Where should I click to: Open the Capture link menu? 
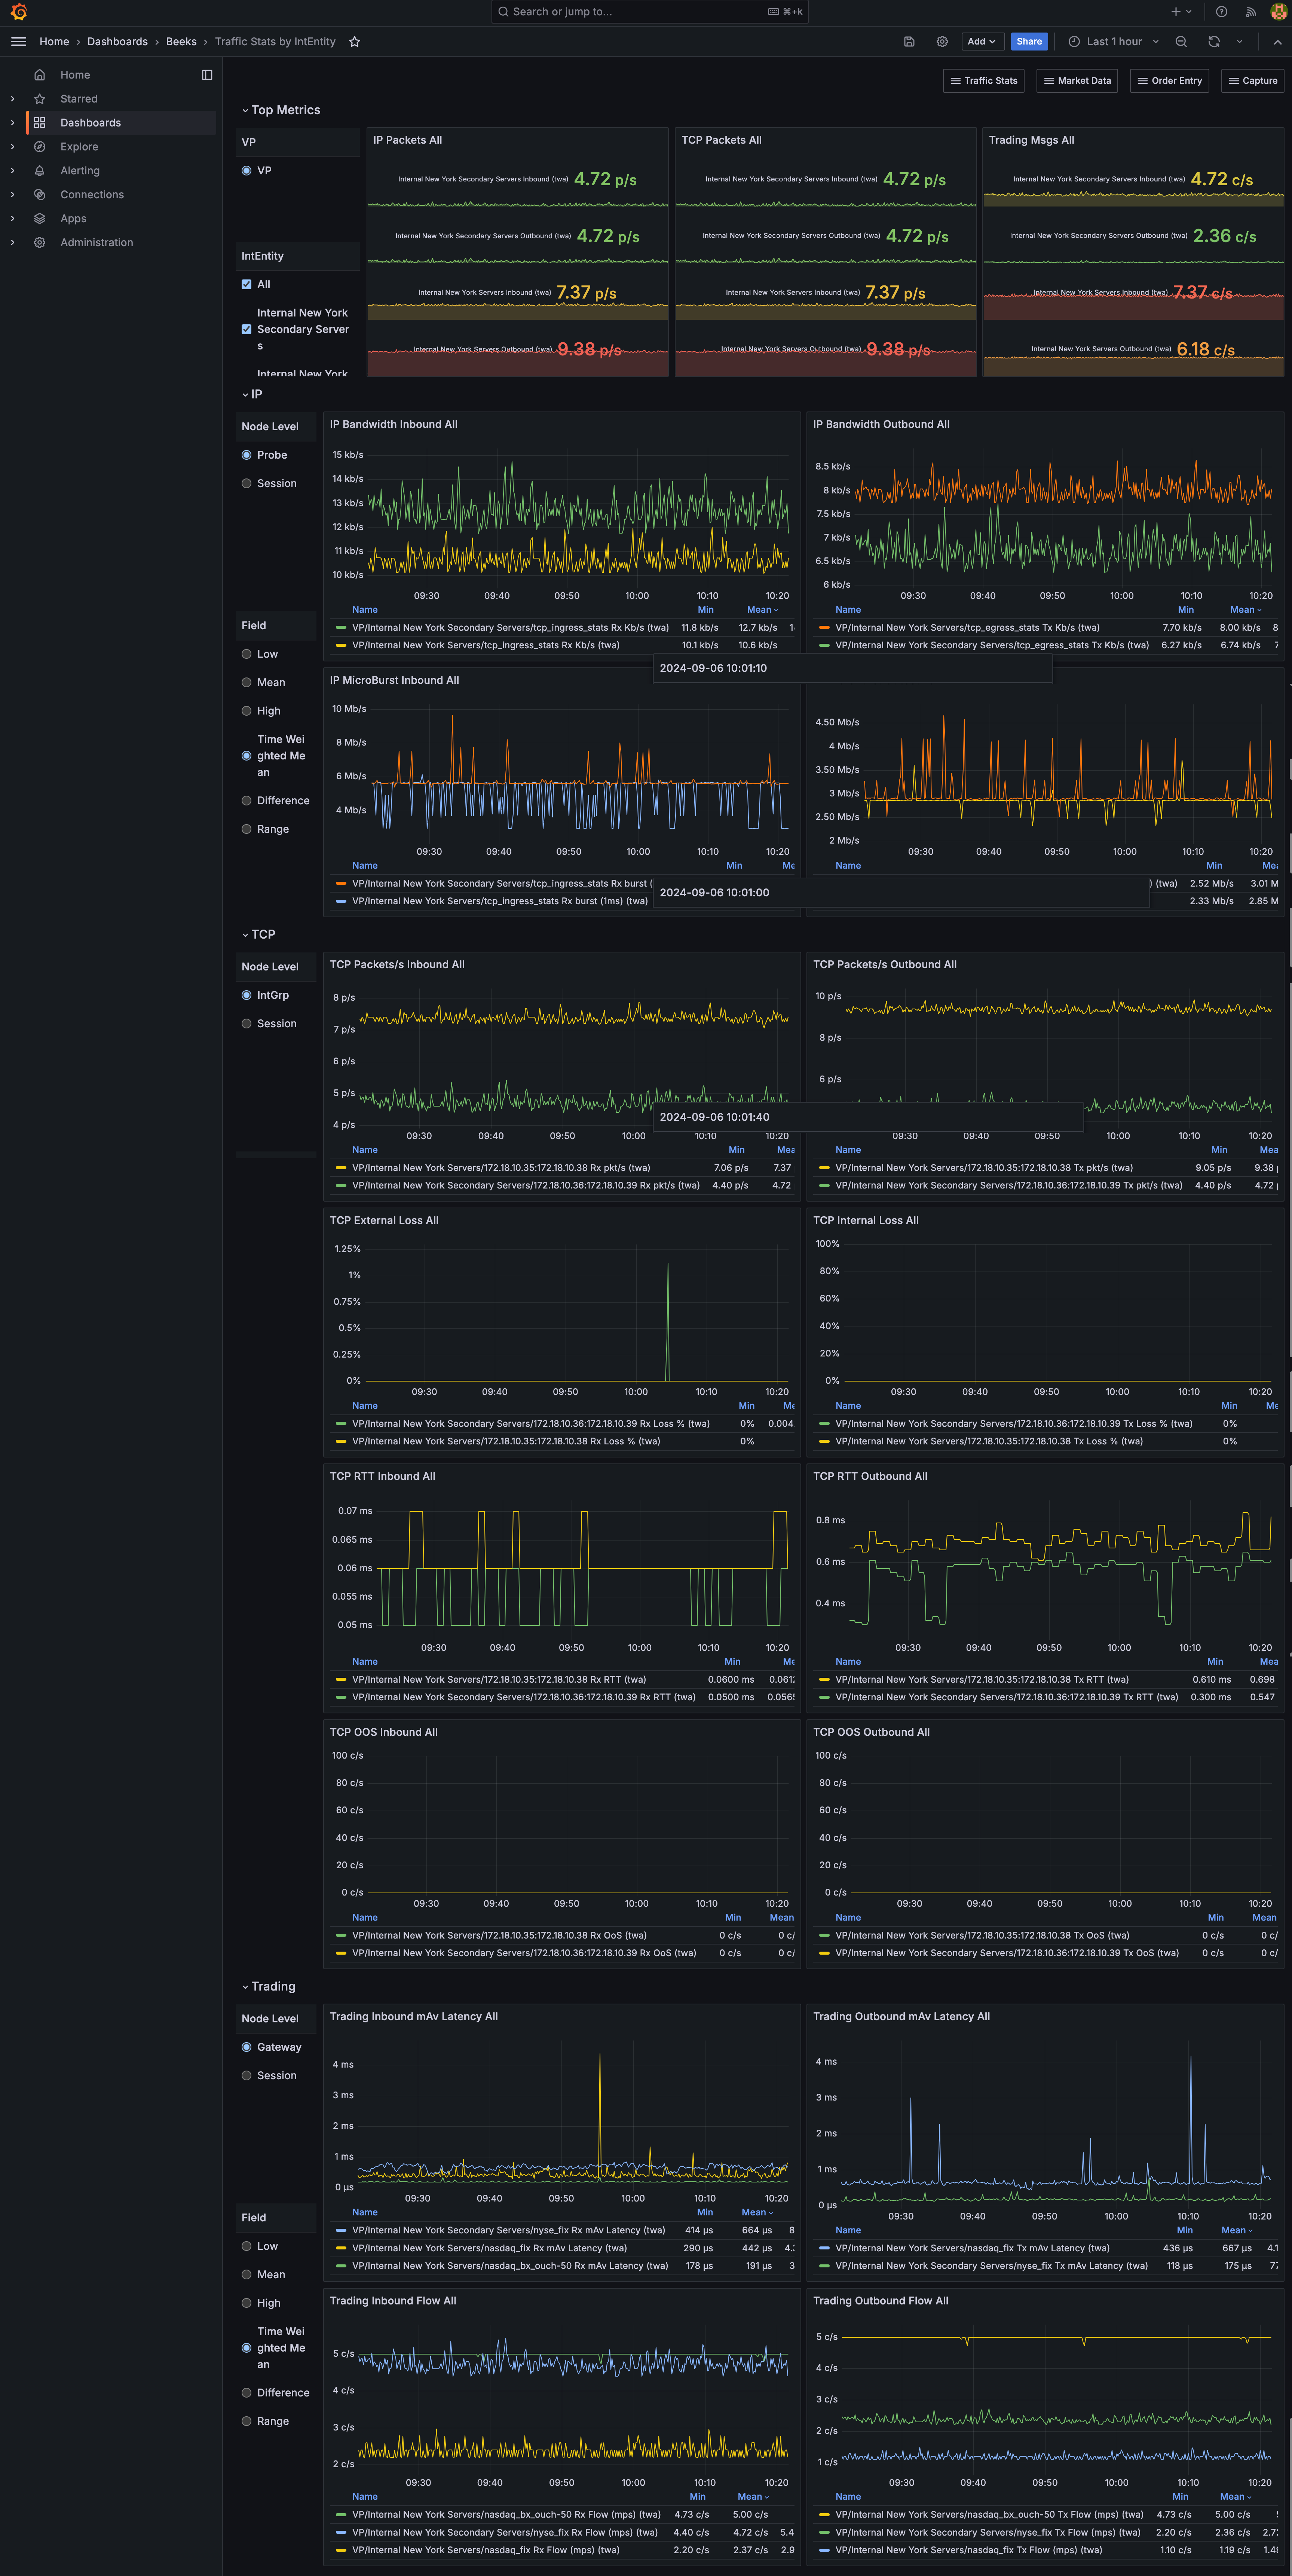[1253, 81]
